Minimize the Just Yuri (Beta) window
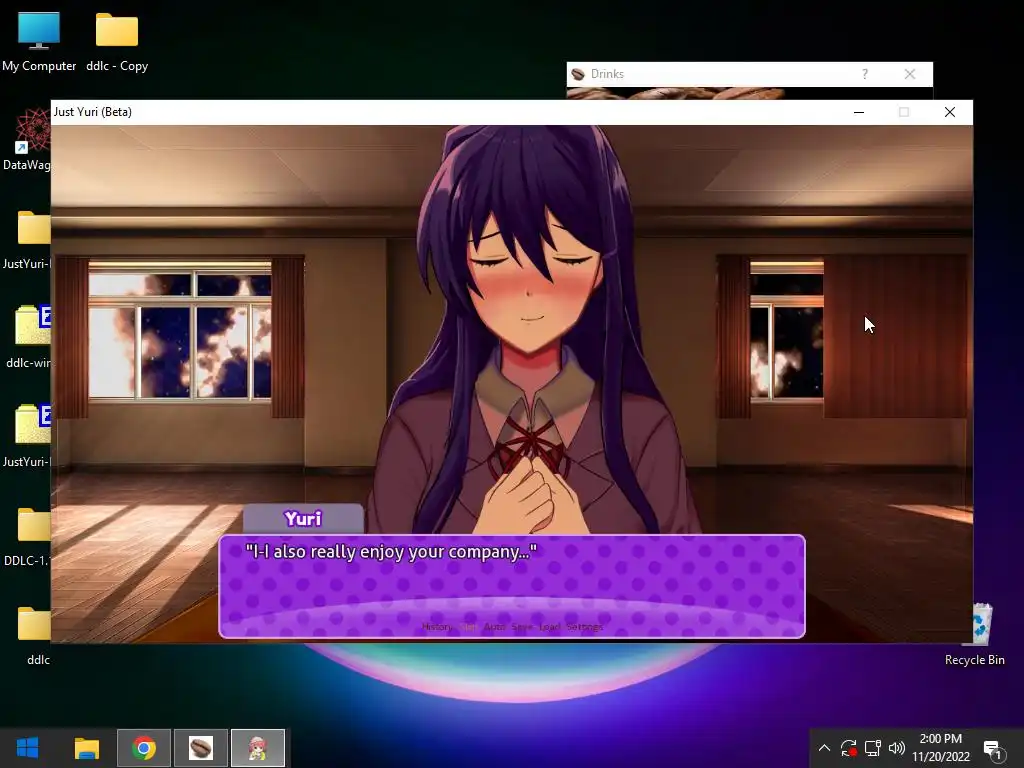This screenshot has height=768, width=1024. pos(859,112)
